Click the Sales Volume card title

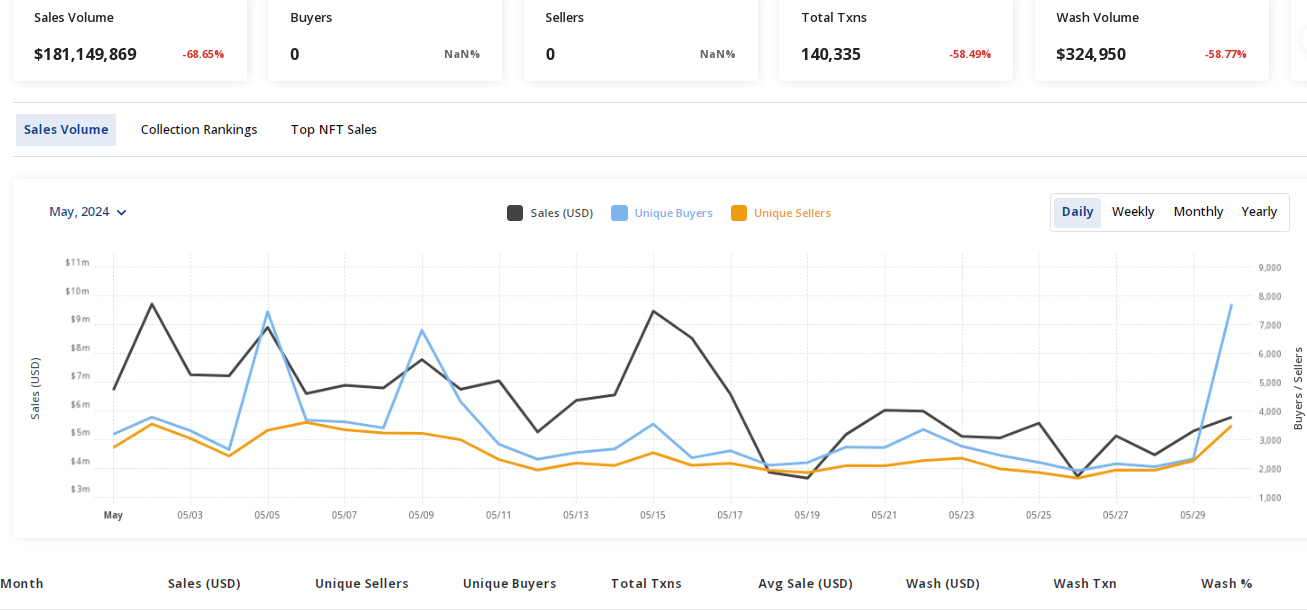pyautogui.click(x=74, y=18)
